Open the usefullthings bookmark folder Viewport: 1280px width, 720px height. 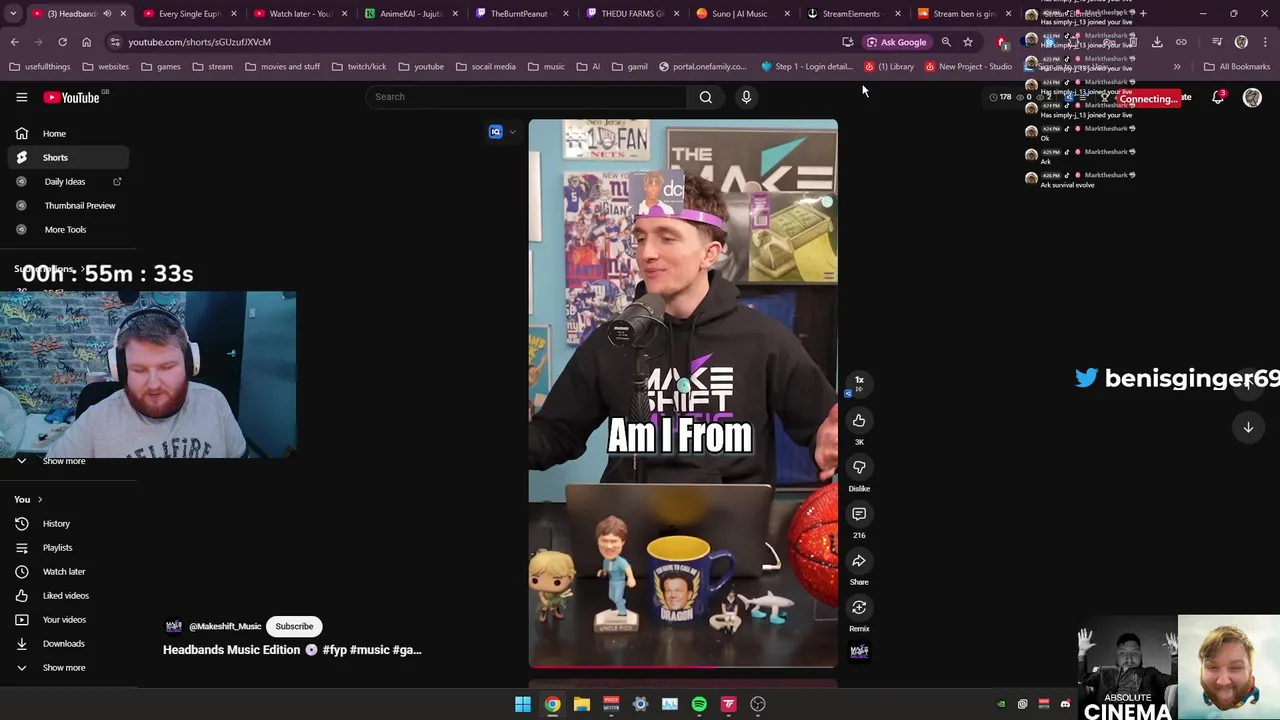click(39, 67)
